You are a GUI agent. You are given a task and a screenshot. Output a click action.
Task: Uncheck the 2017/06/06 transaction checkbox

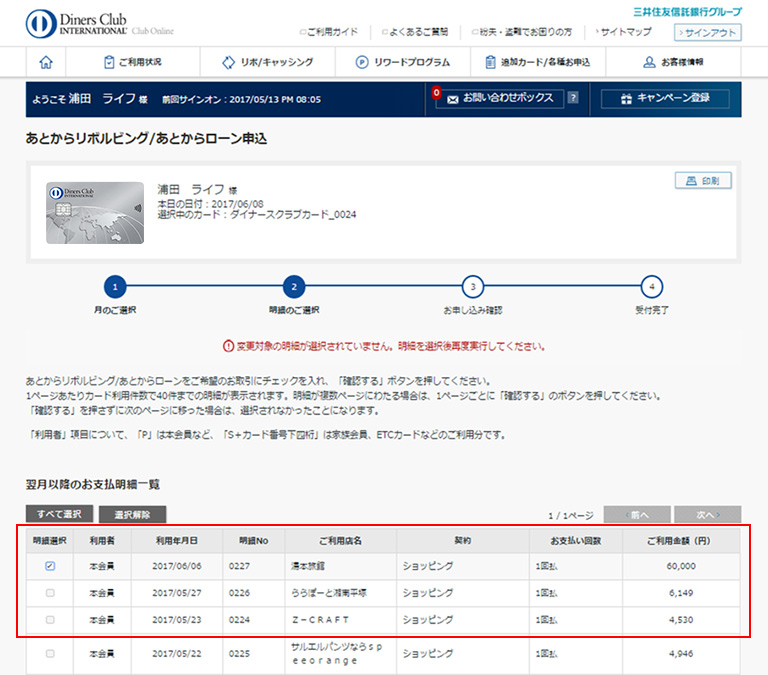click(x=50, y=566)
